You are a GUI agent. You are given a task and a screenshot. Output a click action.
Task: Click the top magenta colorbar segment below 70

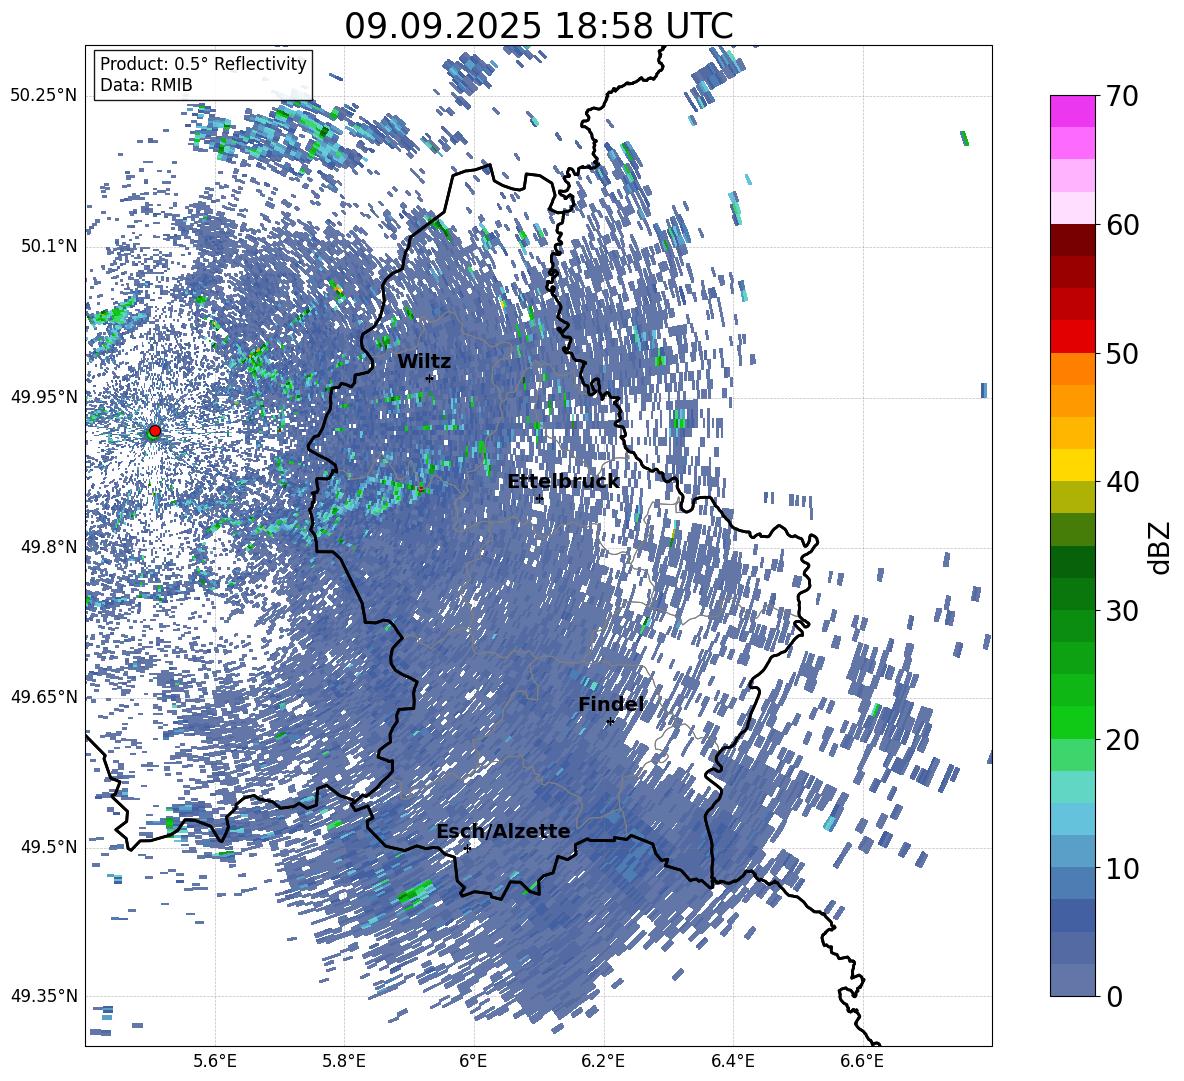pos(1072,112)
